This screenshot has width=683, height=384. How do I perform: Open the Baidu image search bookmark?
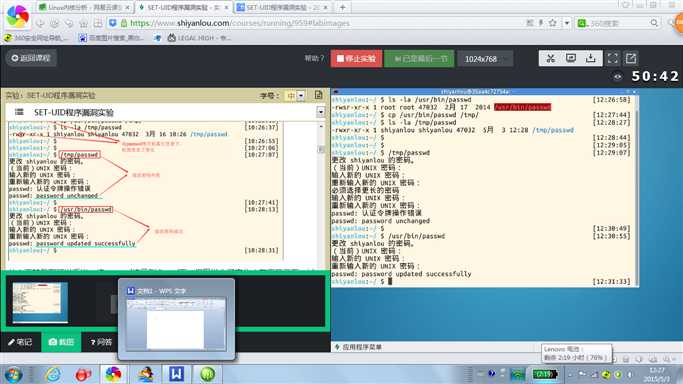[x=111, y=38]
